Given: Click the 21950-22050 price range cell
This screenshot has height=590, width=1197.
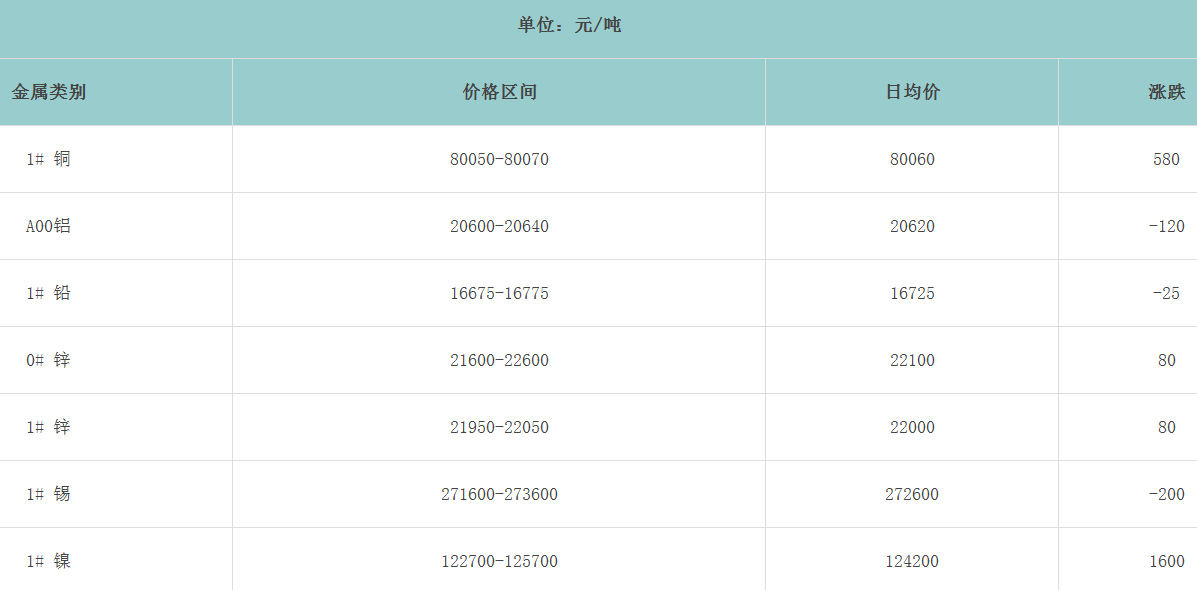Looking at the screenshot, I should [x=499, y=427].
